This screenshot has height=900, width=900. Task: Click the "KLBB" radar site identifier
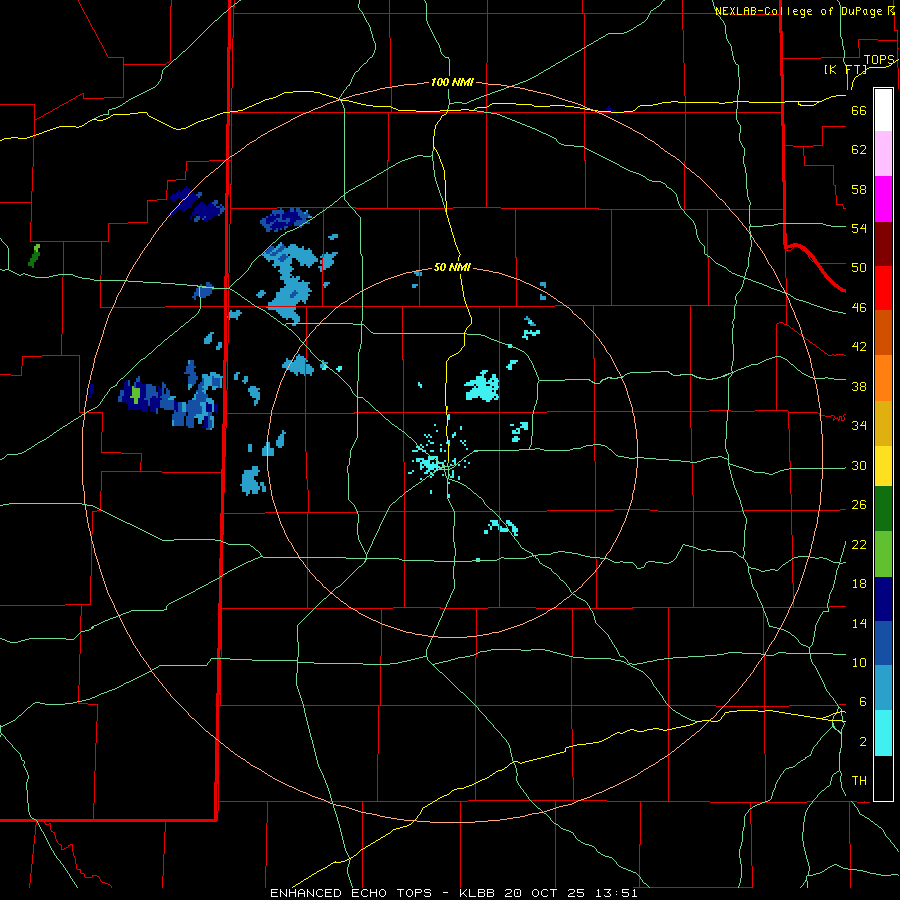(x=479, y=893)
